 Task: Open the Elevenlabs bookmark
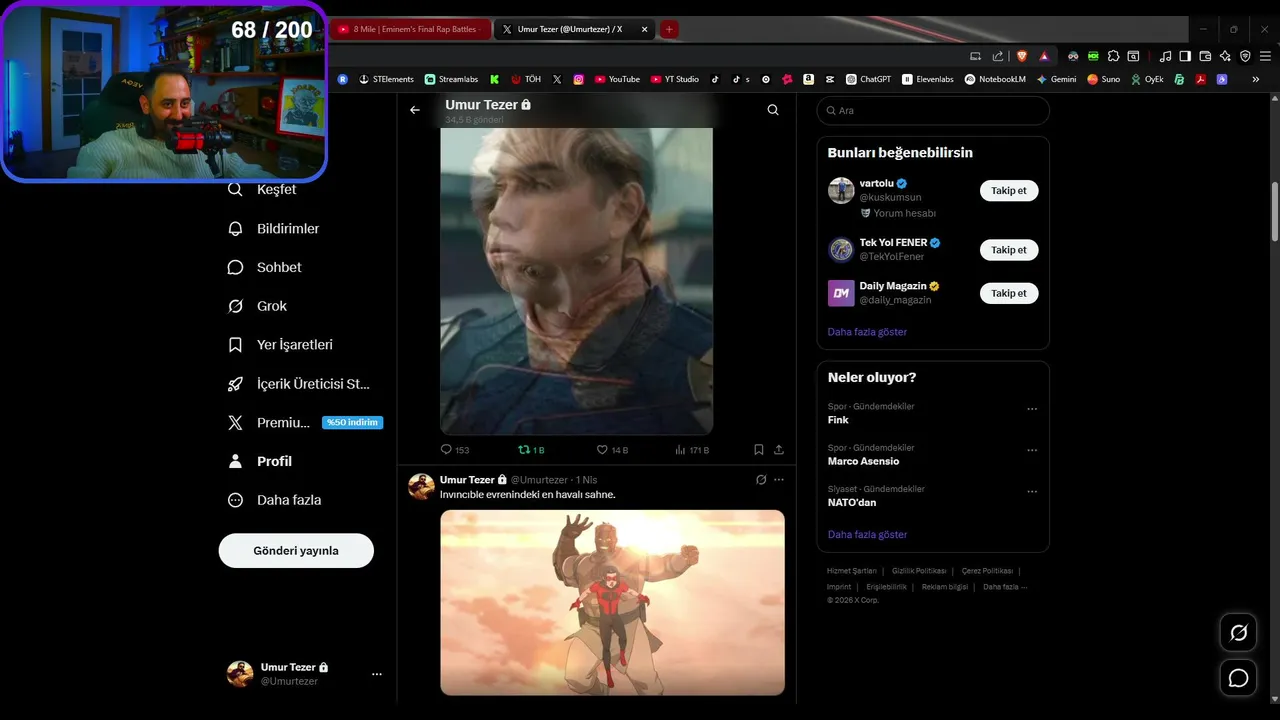[928, 79]
